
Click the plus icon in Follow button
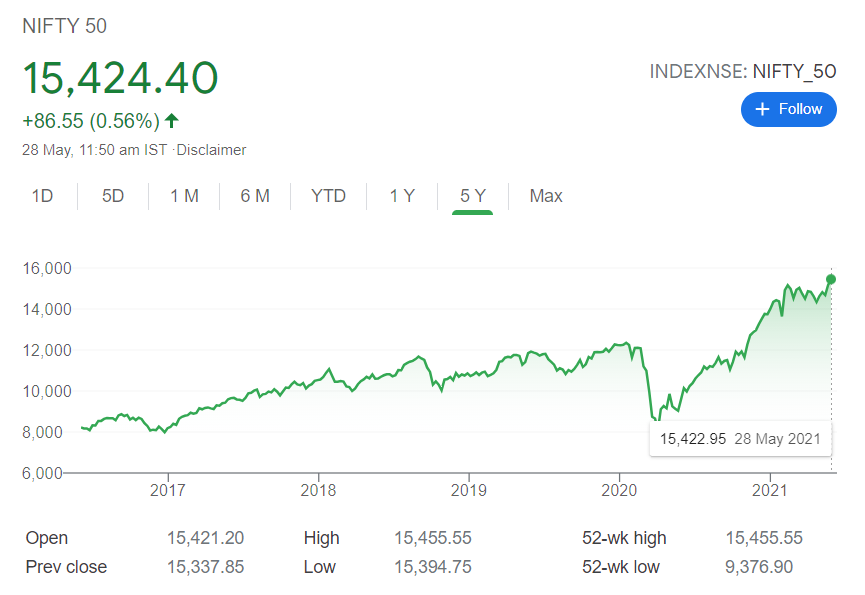[762, 109]
